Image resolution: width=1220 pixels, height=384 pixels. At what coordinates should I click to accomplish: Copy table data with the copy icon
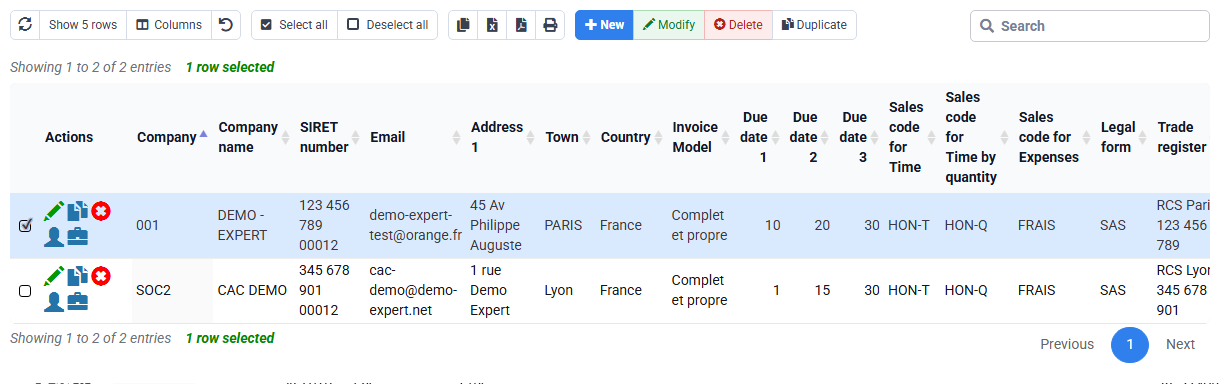click(463, 25)
